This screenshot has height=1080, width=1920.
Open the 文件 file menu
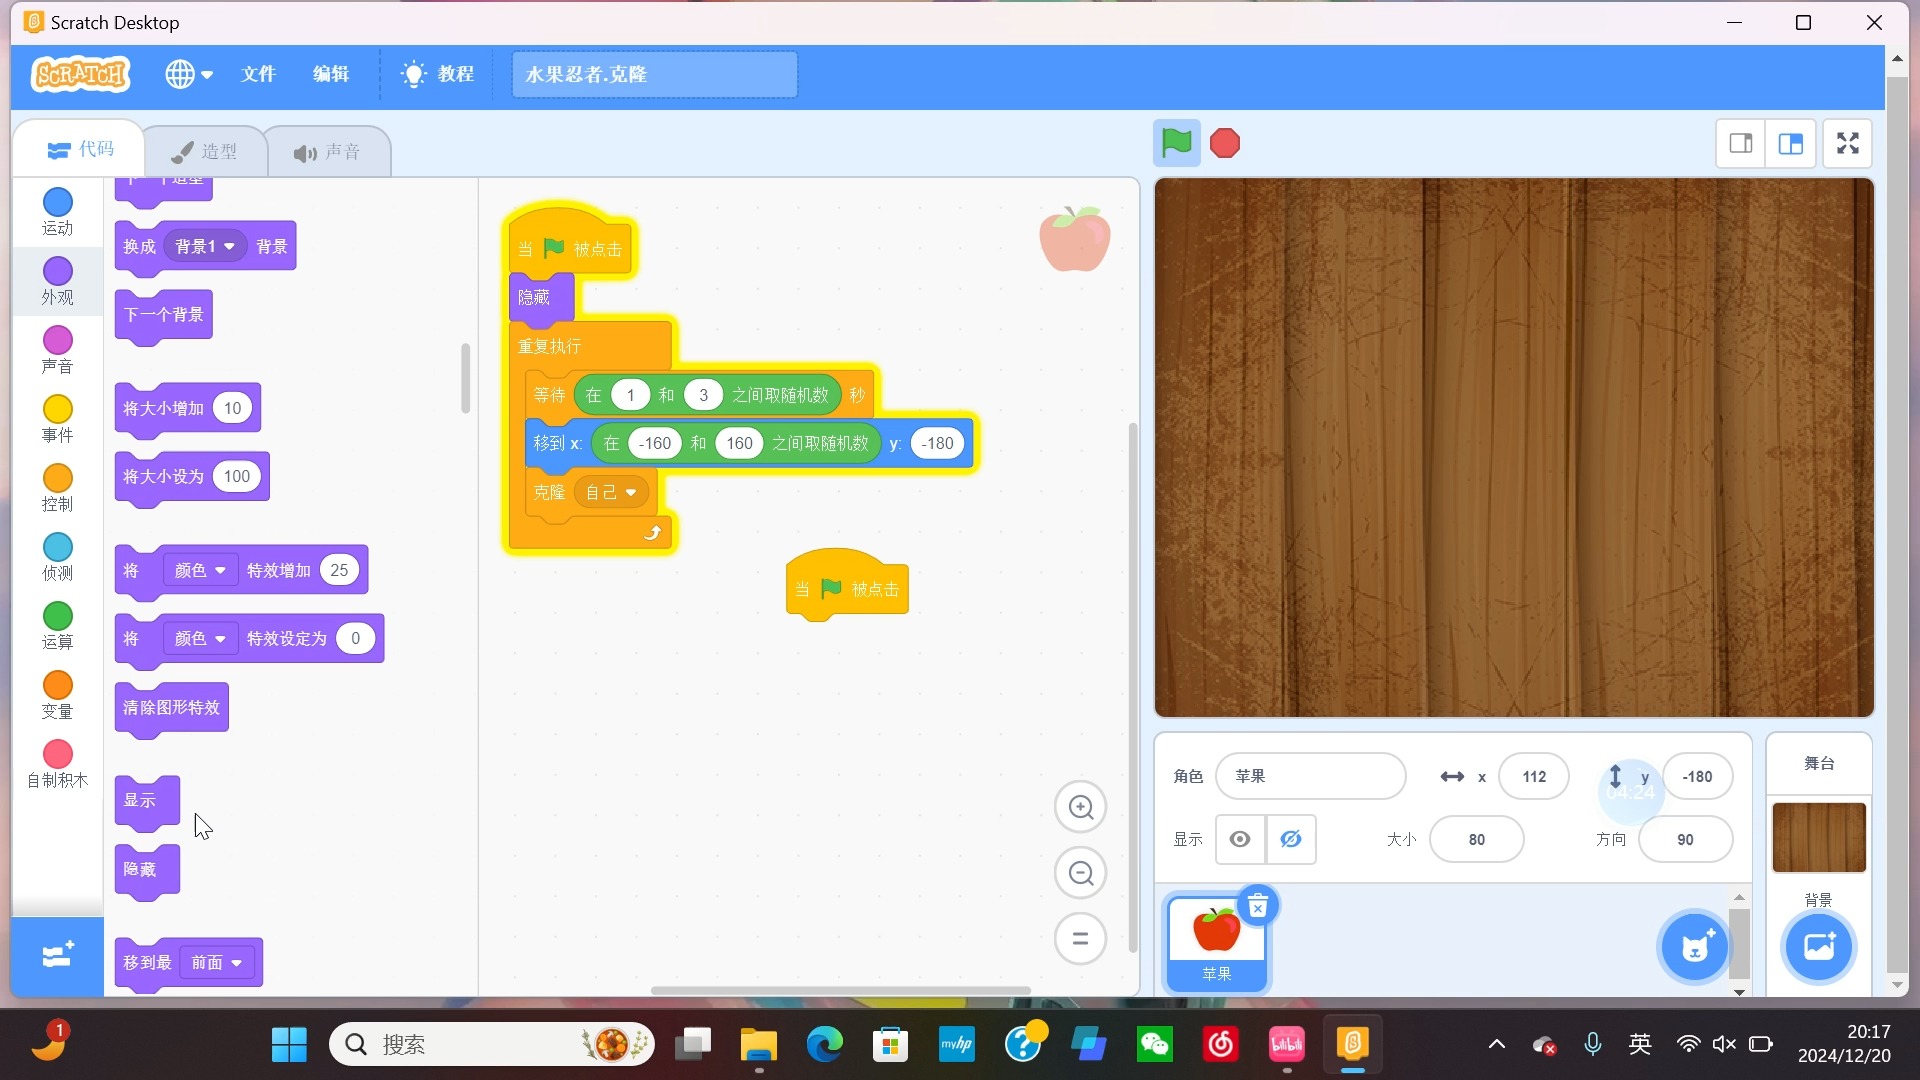[x=258, y=74]
